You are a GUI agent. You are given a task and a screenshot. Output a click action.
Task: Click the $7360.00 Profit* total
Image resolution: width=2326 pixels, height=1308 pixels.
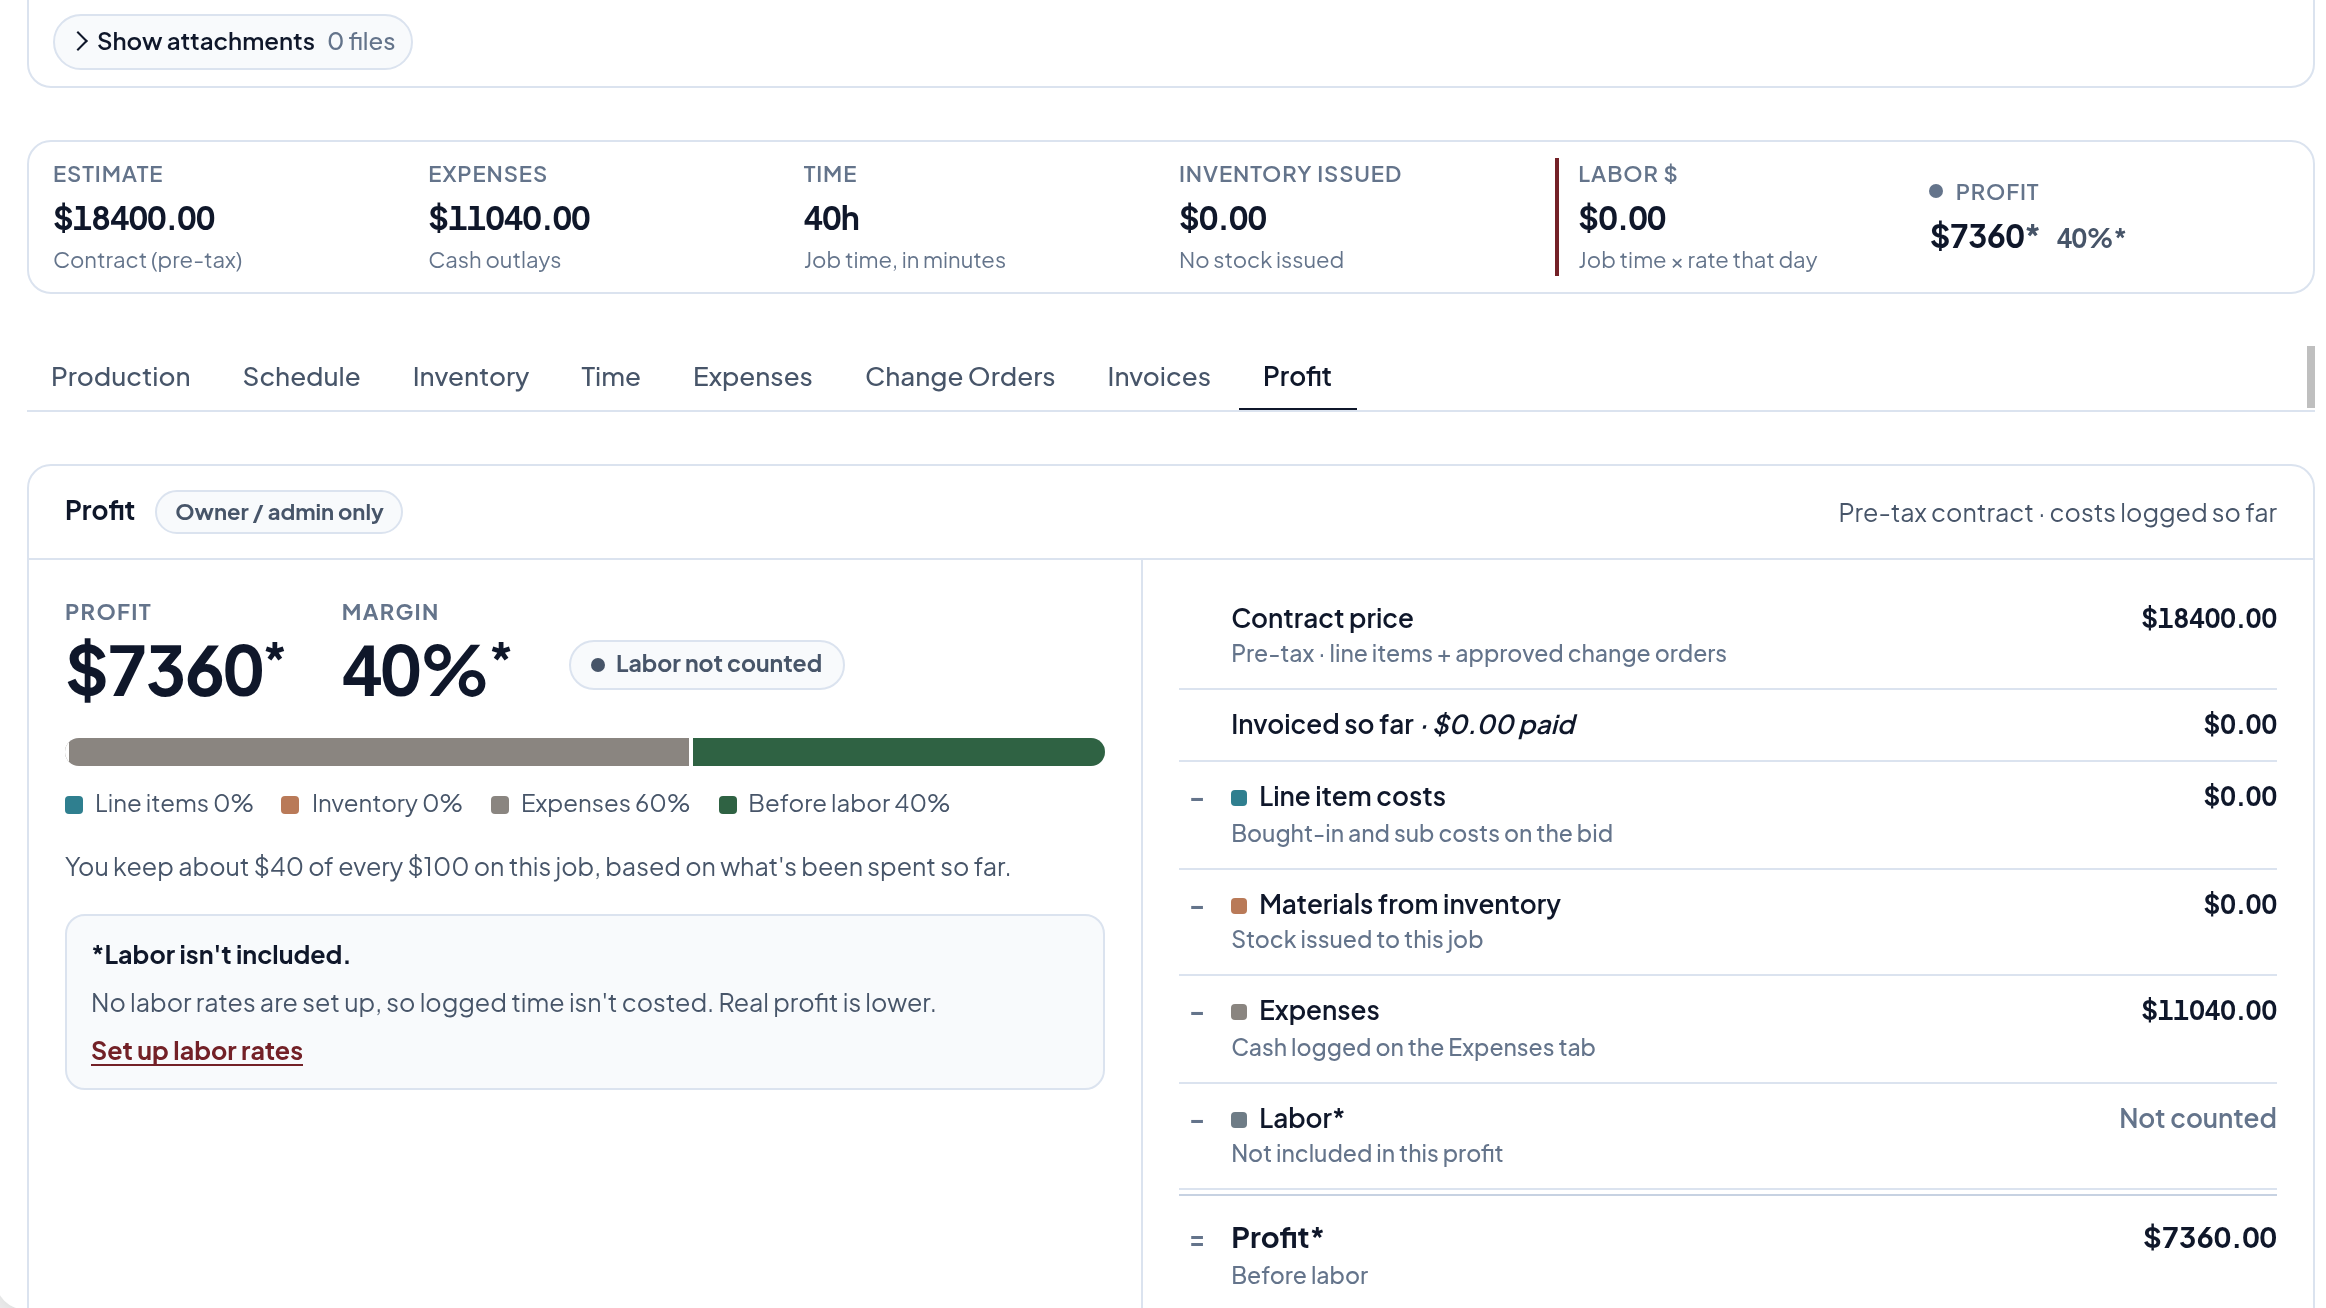(2209, 1238)
